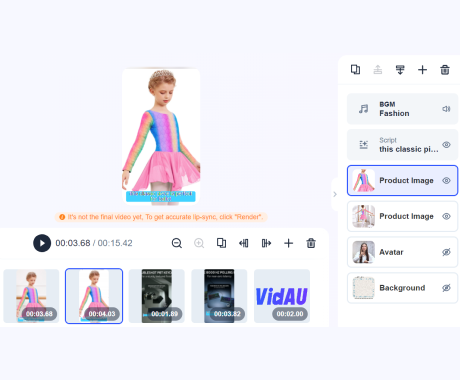Viewport: 460px width, 380px height.
Task: Hide the second Product Image layer
Action: (446, 216)
